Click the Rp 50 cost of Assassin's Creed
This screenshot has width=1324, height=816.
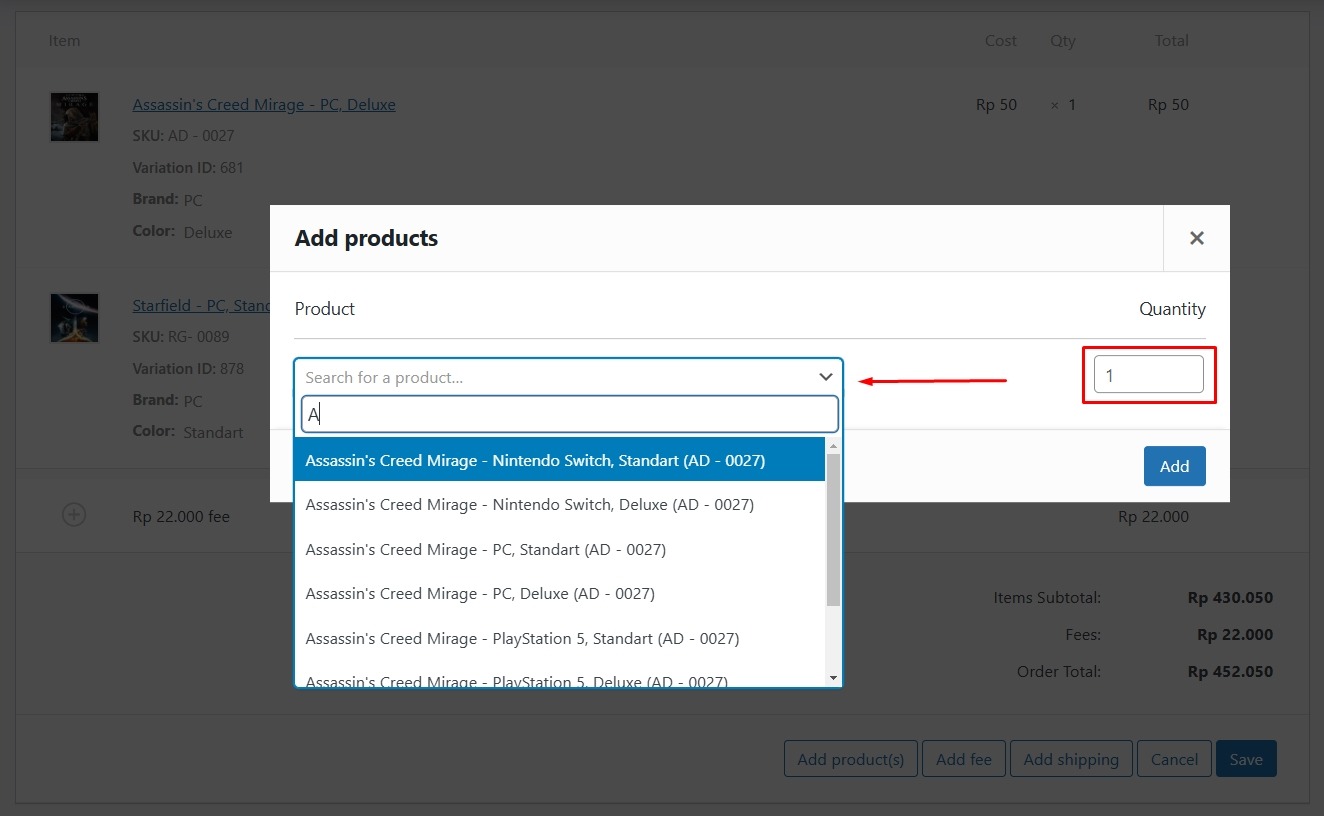coord(996,105)
